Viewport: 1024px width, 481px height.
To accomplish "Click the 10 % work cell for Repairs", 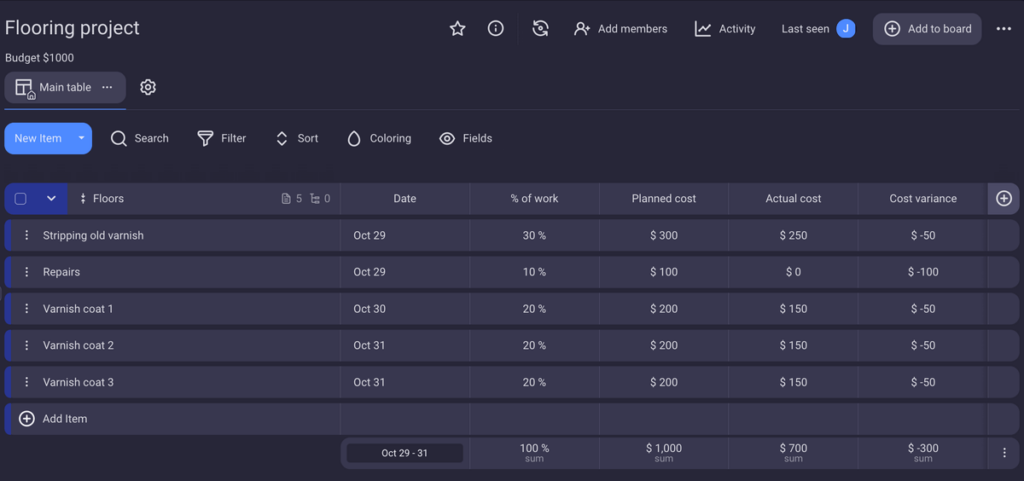I will point(534,272).
